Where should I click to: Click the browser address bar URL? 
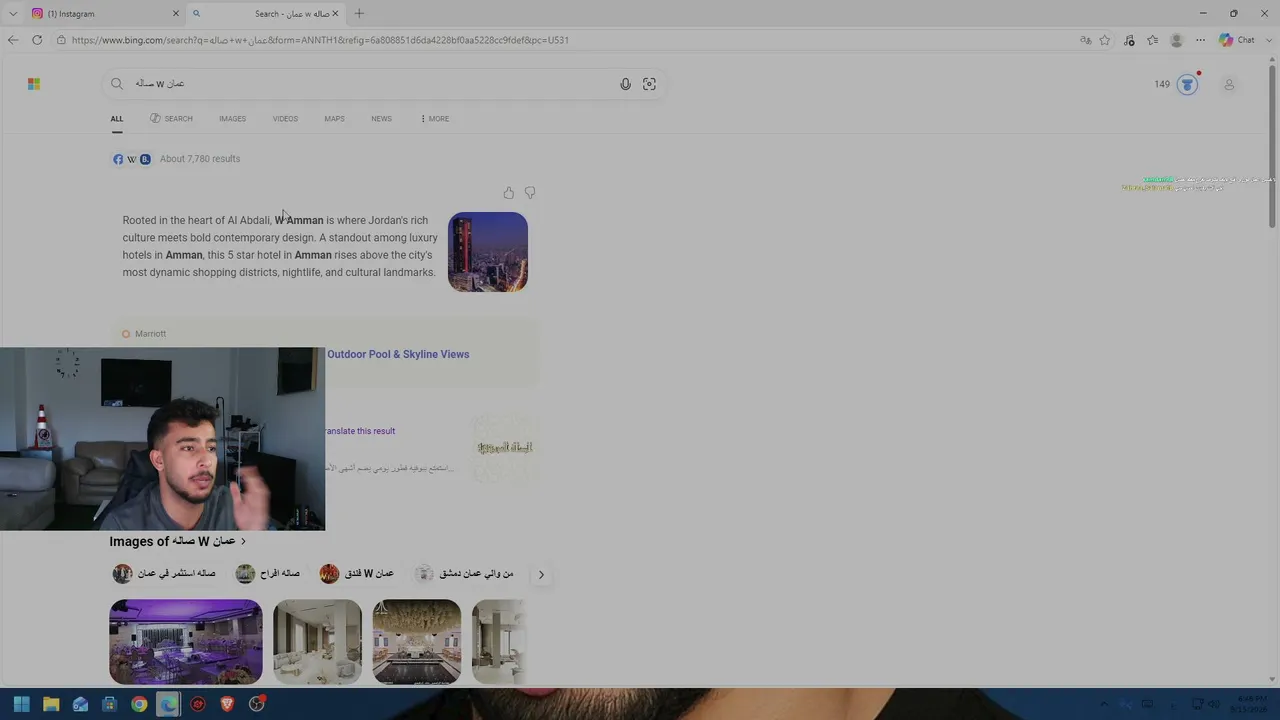click(320, 40)
